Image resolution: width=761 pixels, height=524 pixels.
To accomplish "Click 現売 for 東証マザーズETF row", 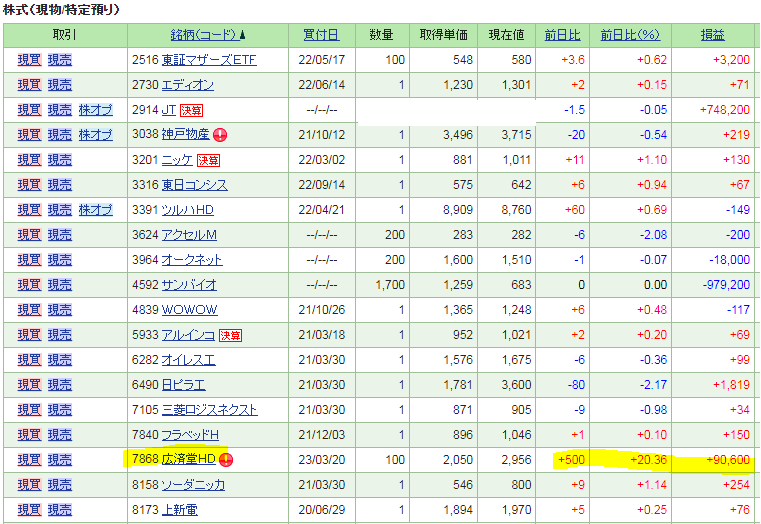I will click(60, 60).
